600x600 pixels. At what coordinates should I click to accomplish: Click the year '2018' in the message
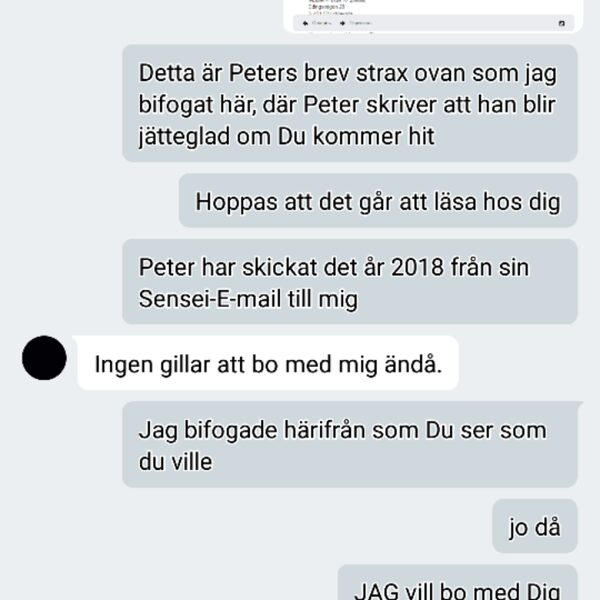[417, 267]
